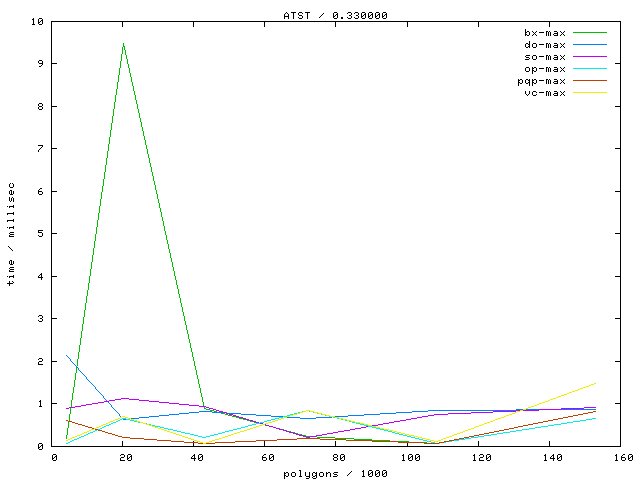Click the x-axis tick label 160
Screen dimensions: 640x480
pos(624,457)
